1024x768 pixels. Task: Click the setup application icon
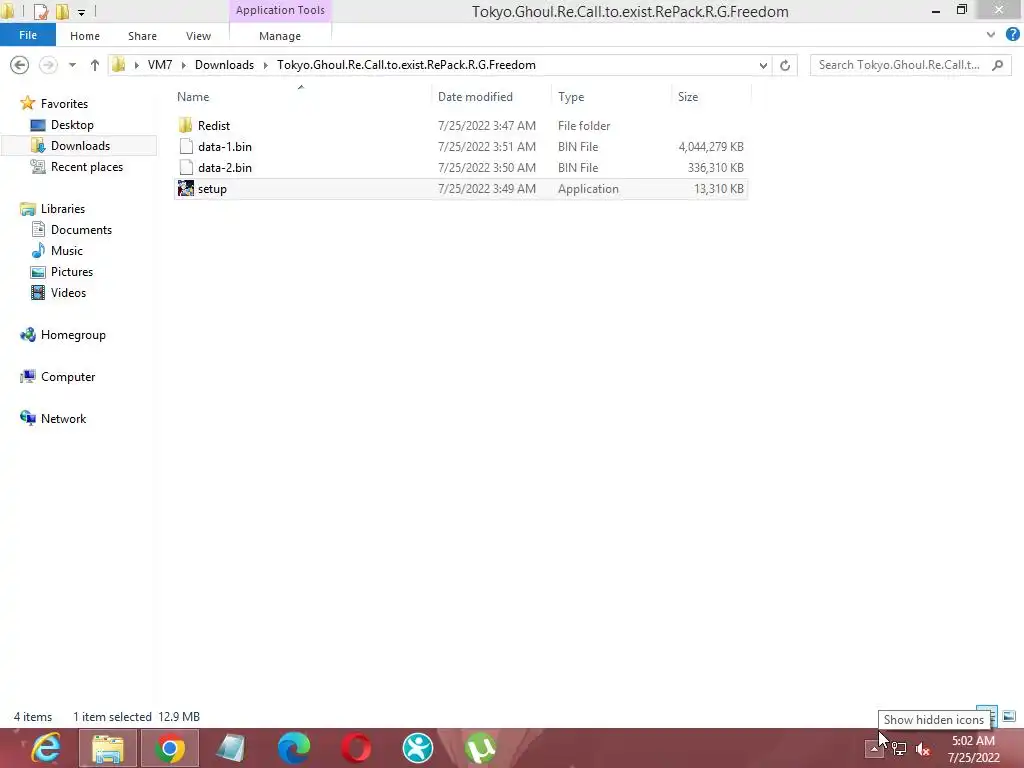point(186,189)
